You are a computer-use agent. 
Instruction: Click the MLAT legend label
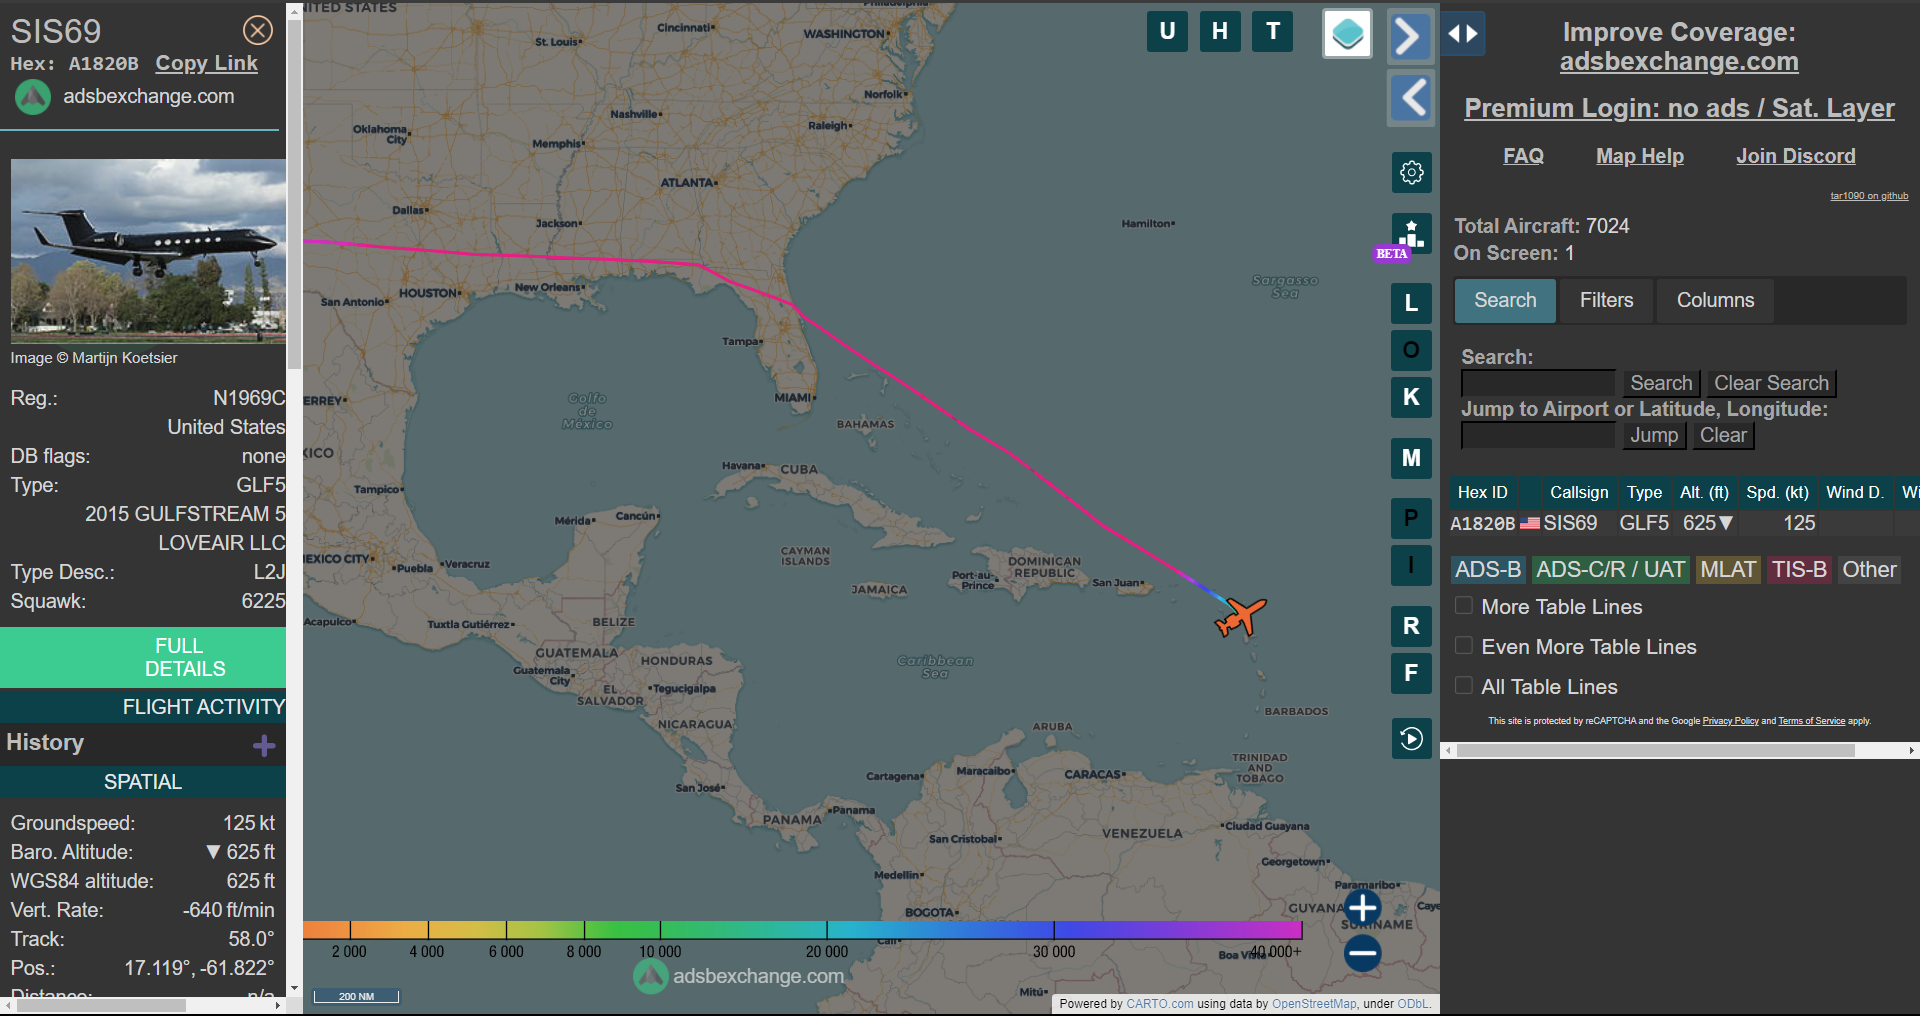(1728, 570)
